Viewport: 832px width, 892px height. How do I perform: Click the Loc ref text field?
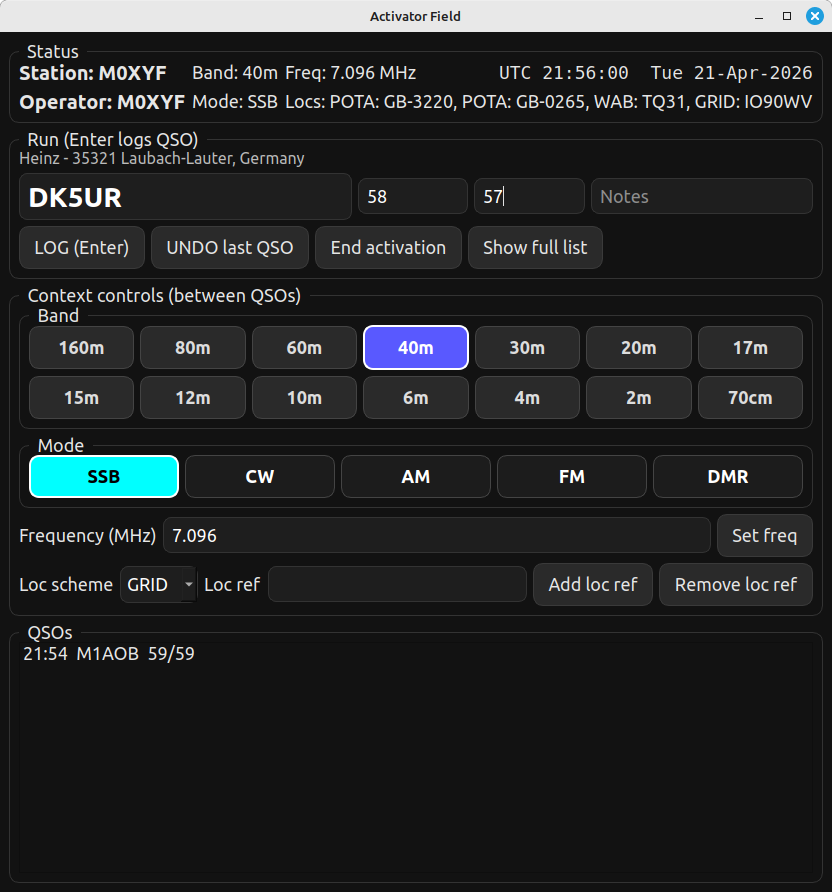[397, 585]
